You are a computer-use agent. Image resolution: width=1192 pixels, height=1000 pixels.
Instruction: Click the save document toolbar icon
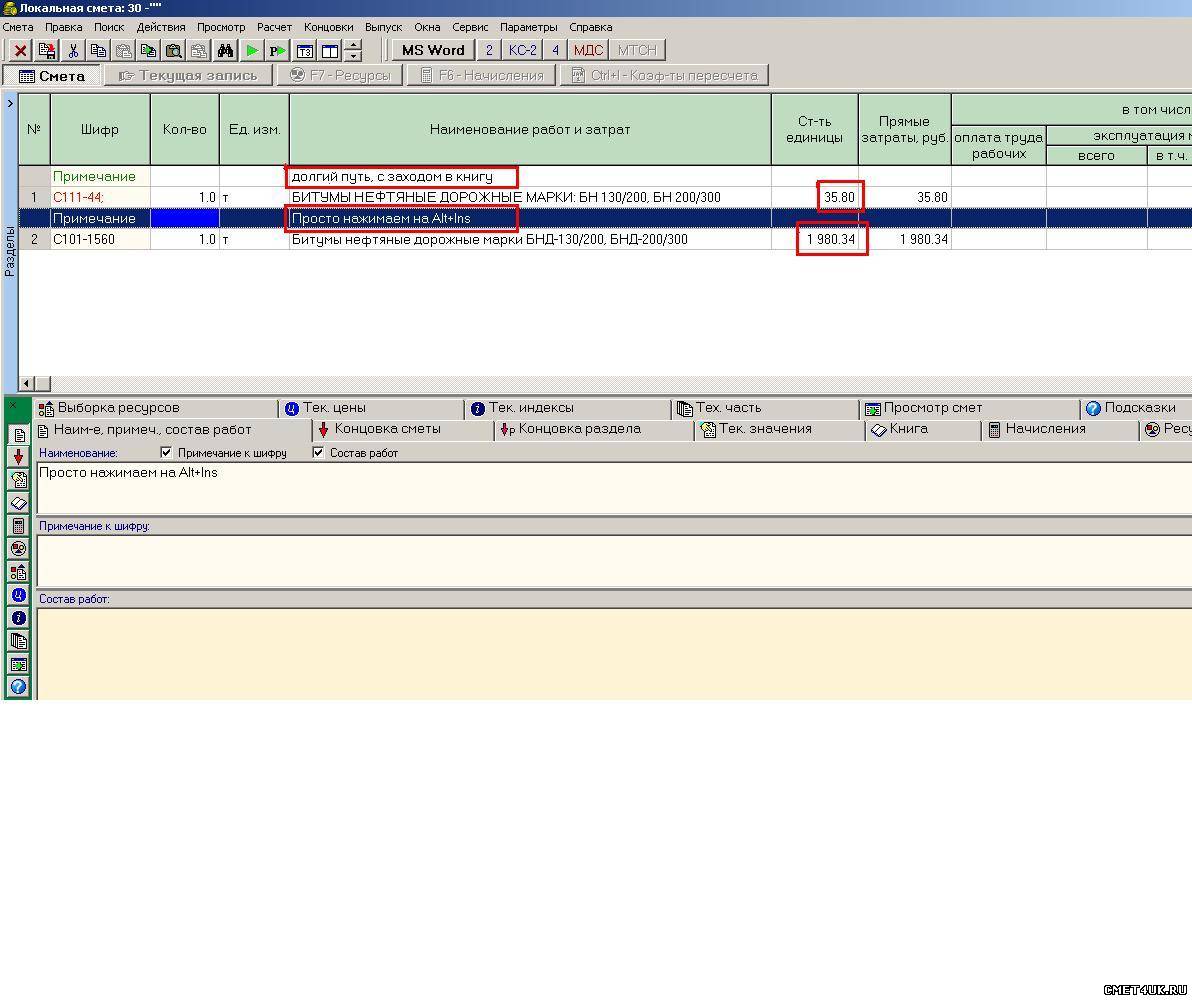tap(46, 51)
